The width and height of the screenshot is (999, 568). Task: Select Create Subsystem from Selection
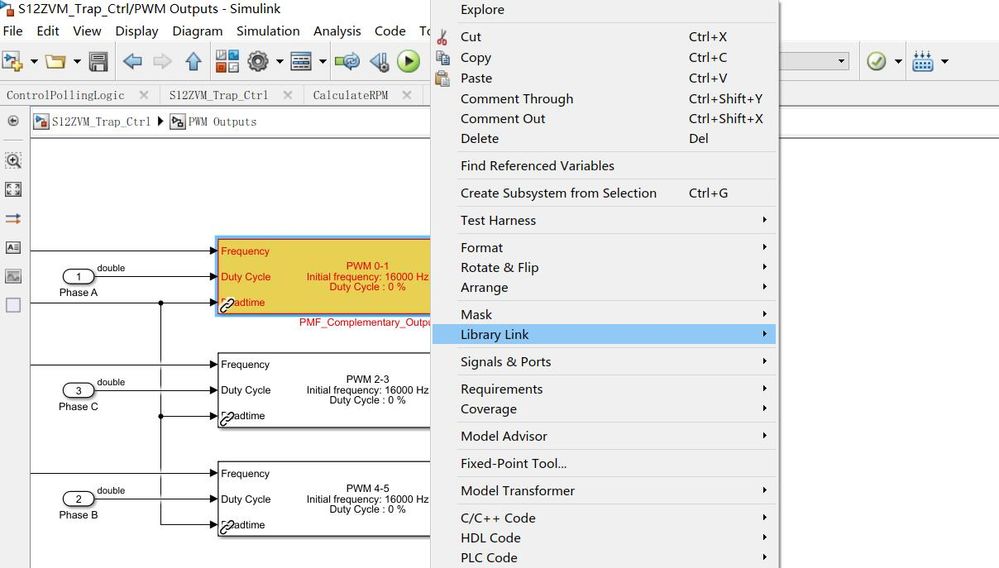coord(604,193)
